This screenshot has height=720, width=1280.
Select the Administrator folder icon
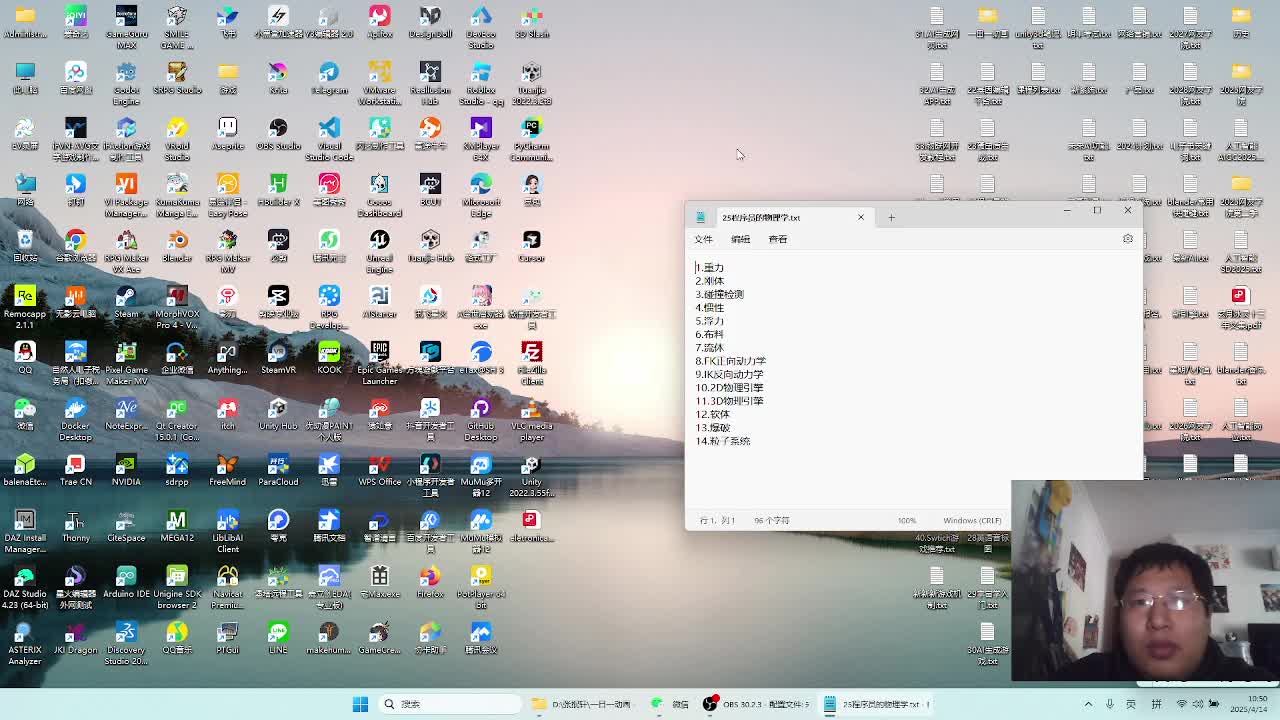(x=25, y=22)
